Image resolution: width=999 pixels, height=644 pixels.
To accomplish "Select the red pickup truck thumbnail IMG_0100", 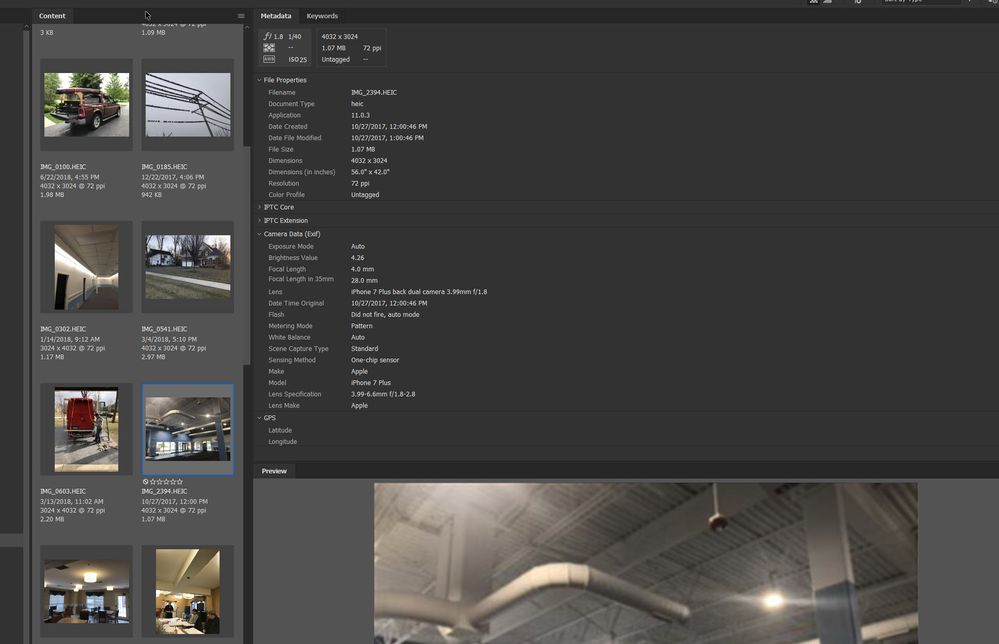I will coord(87,104).
